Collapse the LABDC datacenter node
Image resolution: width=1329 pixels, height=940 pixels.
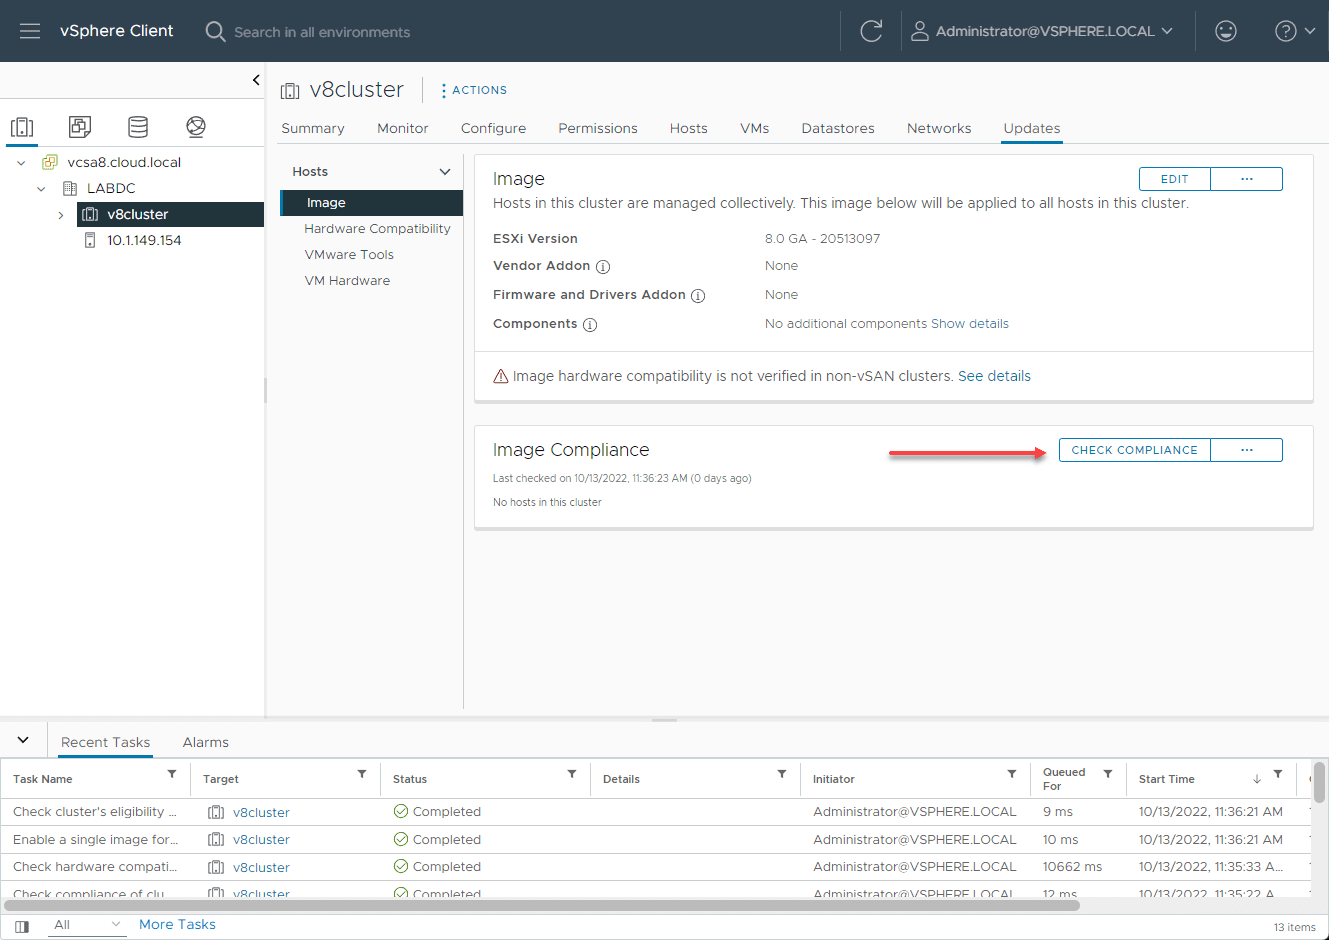41,189
